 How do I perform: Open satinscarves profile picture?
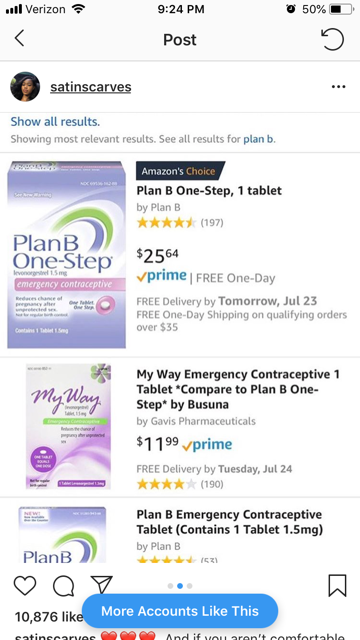click(25, 87)
